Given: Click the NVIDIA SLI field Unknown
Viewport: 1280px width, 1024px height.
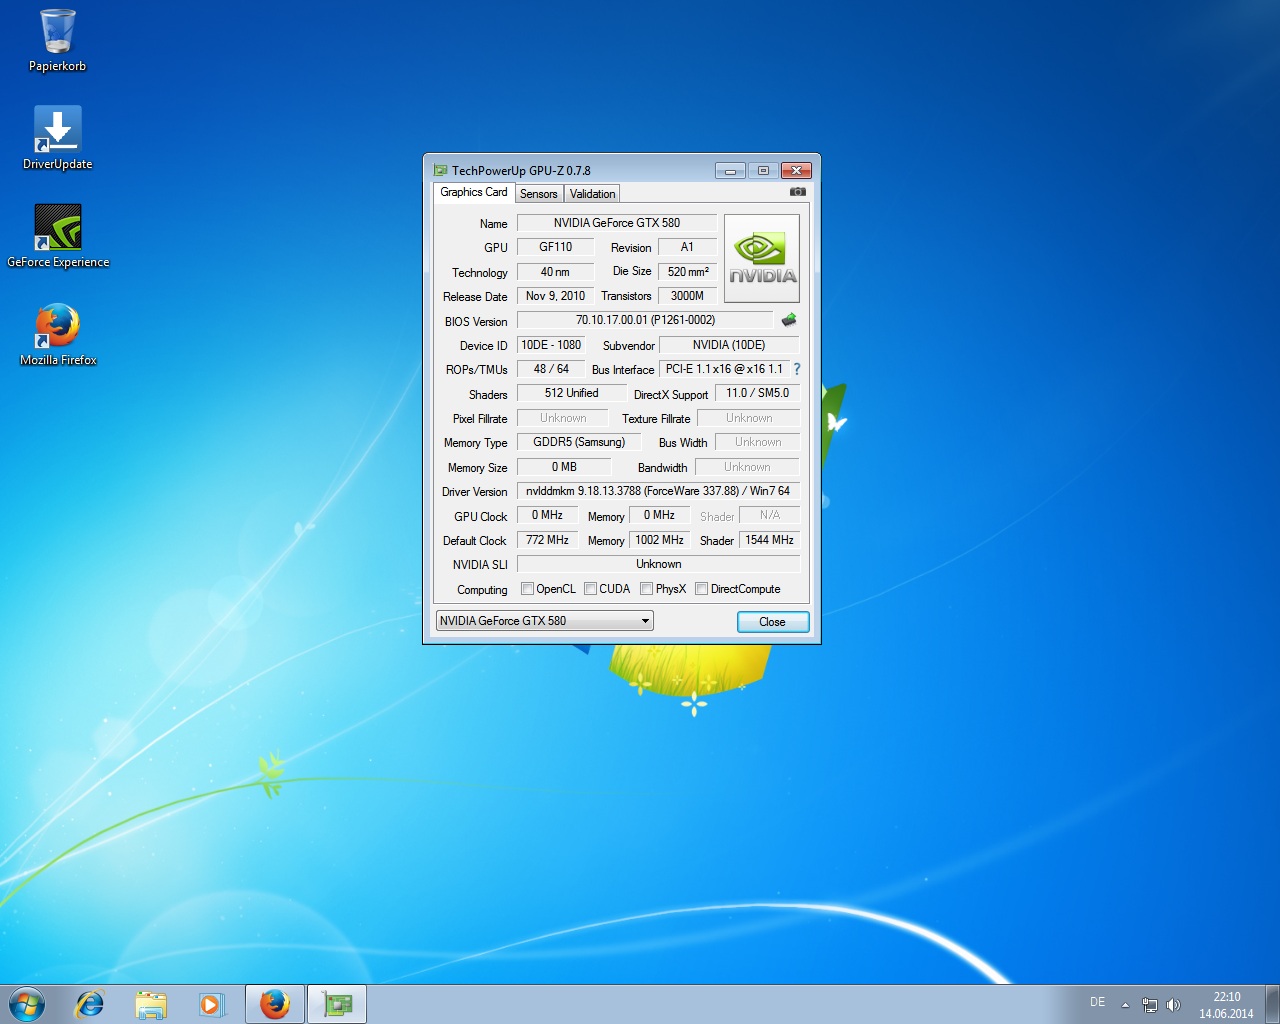Looking at the screenshot, I should 658,564.
